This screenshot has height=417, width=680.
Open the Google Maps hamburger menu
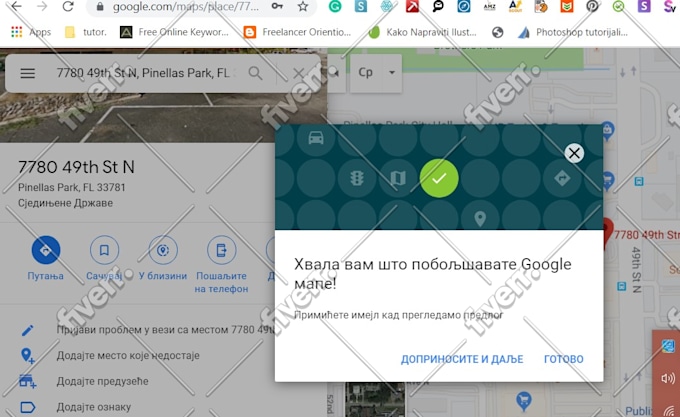(27, 73)
